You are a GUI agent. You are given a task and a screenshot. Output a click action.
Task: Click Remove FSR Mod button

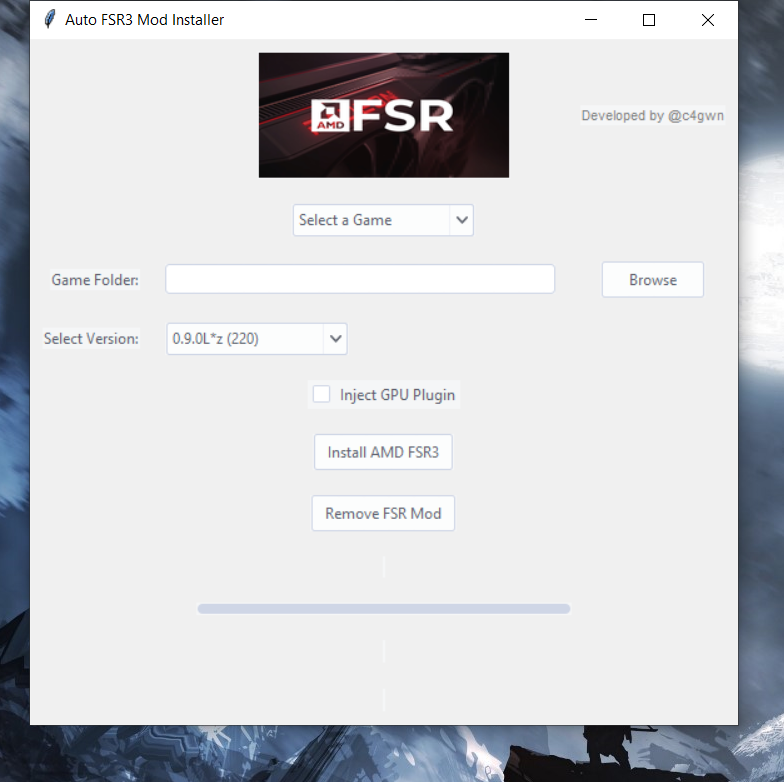click(383, 513)
